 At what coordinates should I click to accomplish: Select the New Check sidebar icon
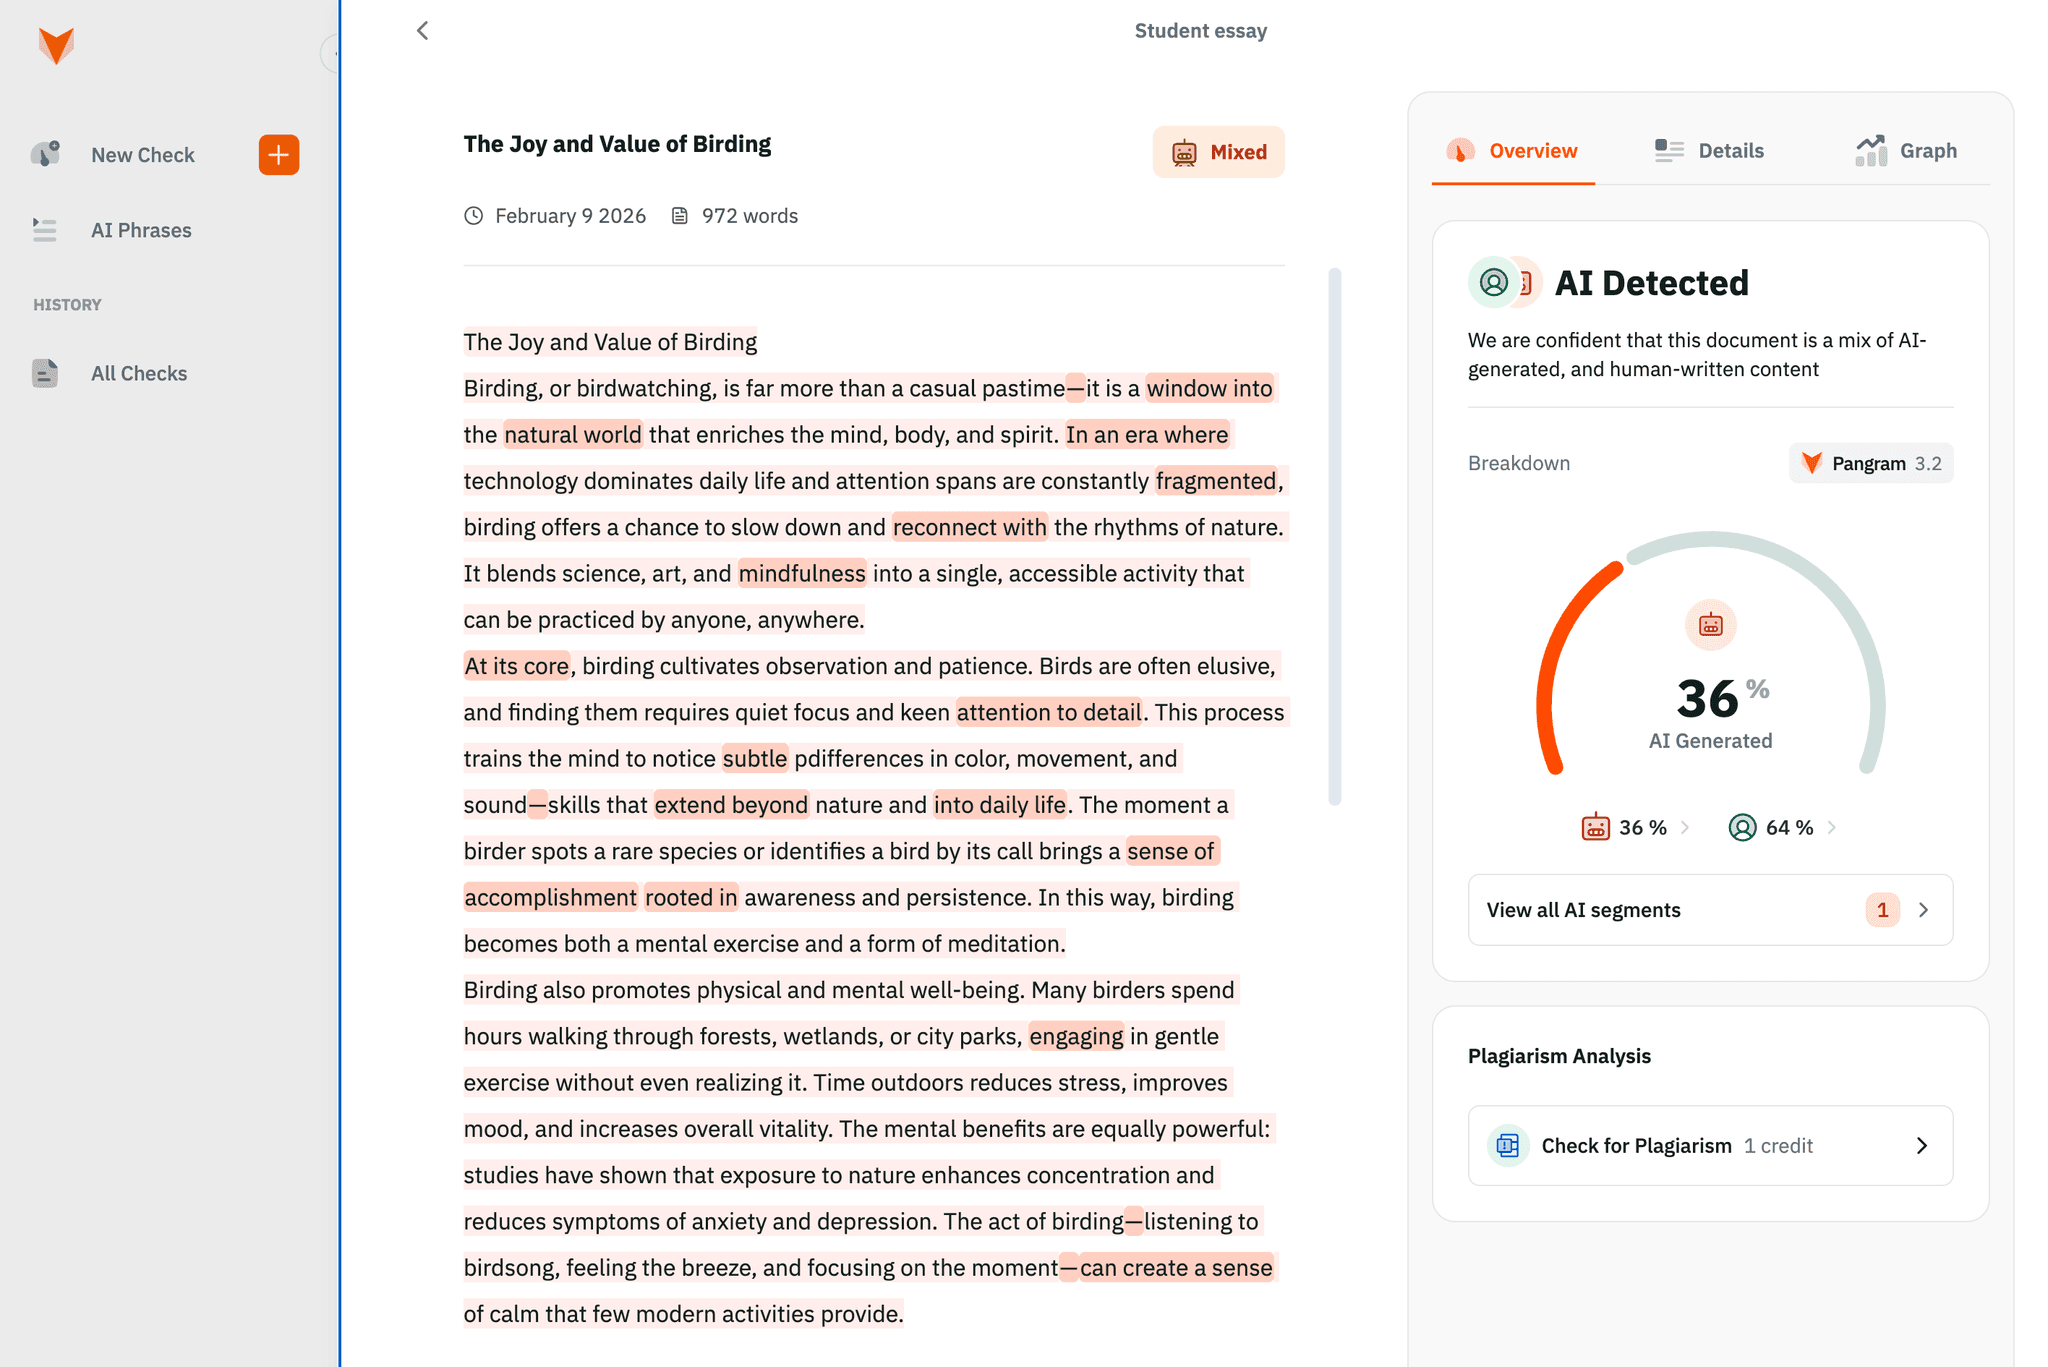(44, 154)
